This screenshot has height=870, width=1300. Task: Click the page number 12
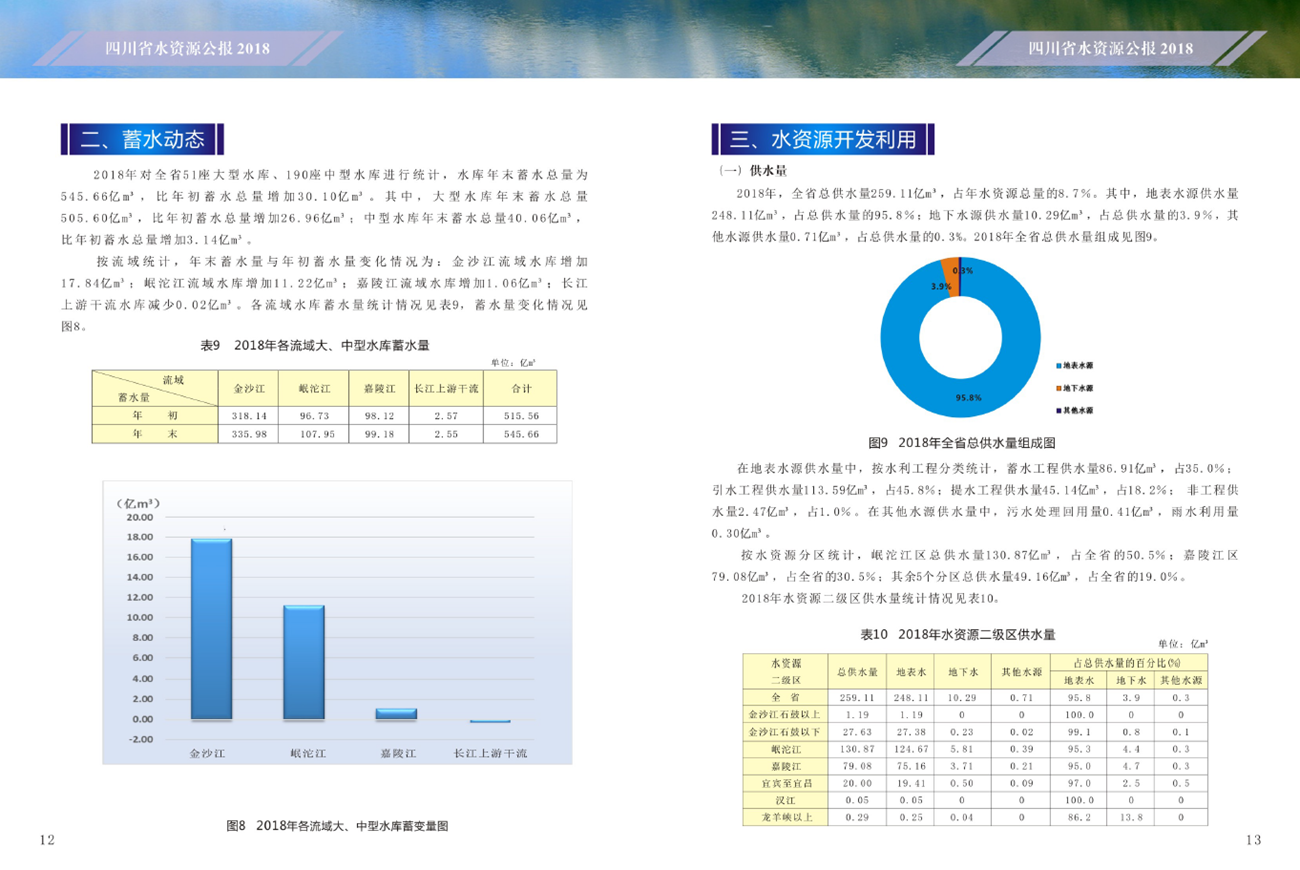click(47, 840)
